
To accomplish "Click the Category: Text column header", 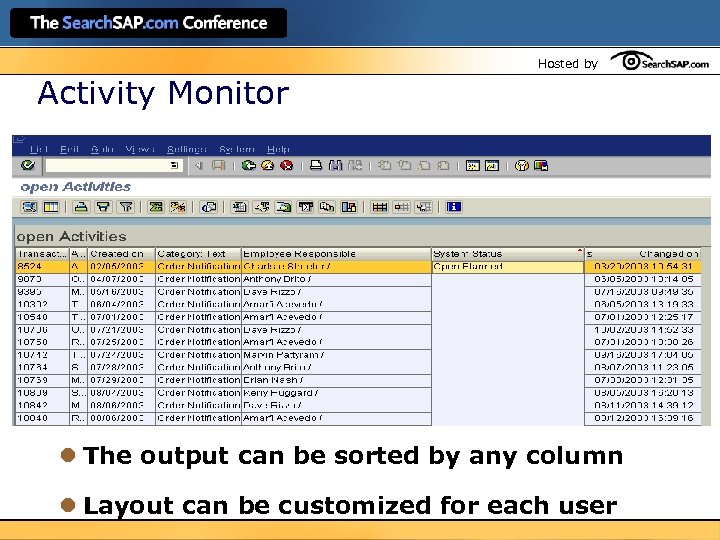I will pos(198,254).
